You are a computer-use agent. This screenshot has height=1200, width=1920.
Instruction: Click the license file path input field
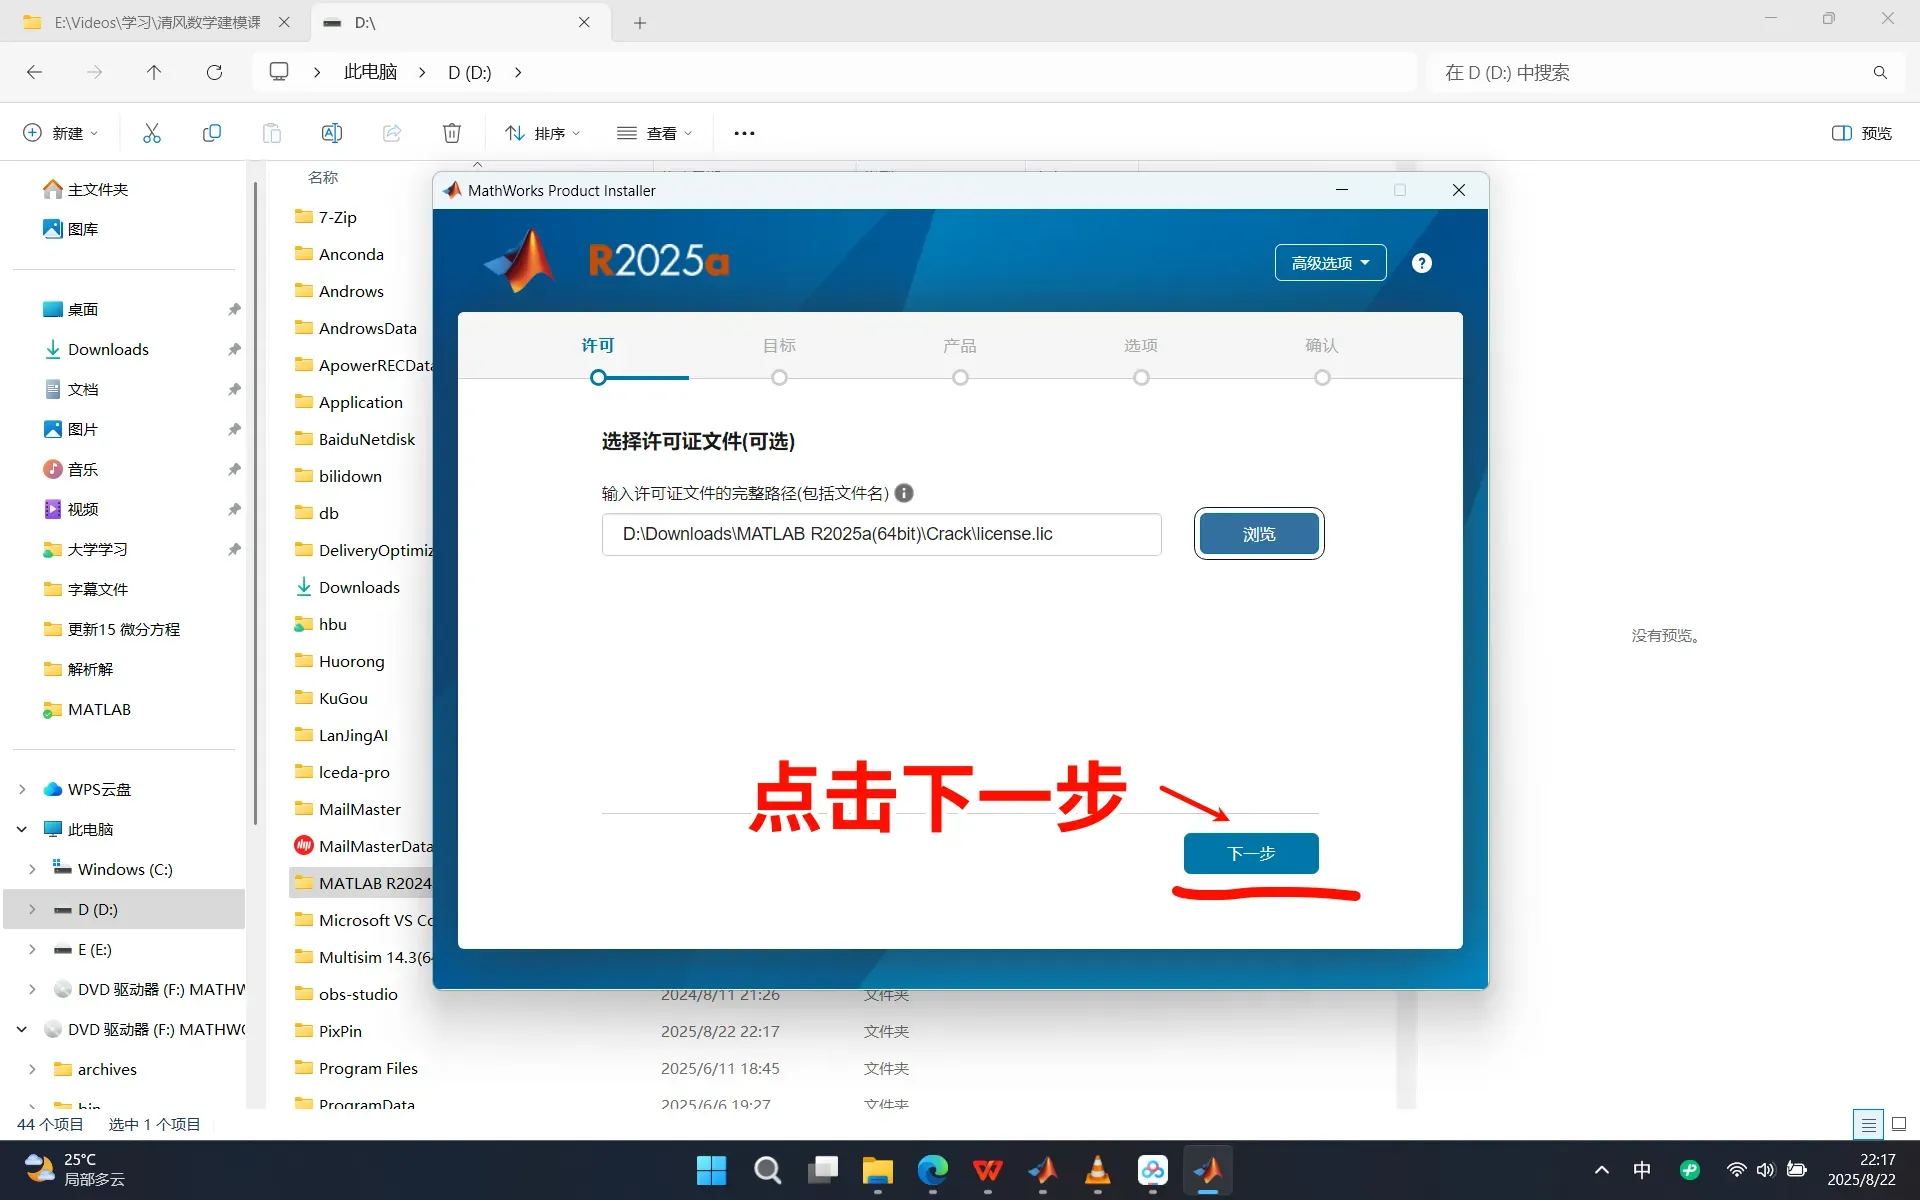[x=880, y=534]
